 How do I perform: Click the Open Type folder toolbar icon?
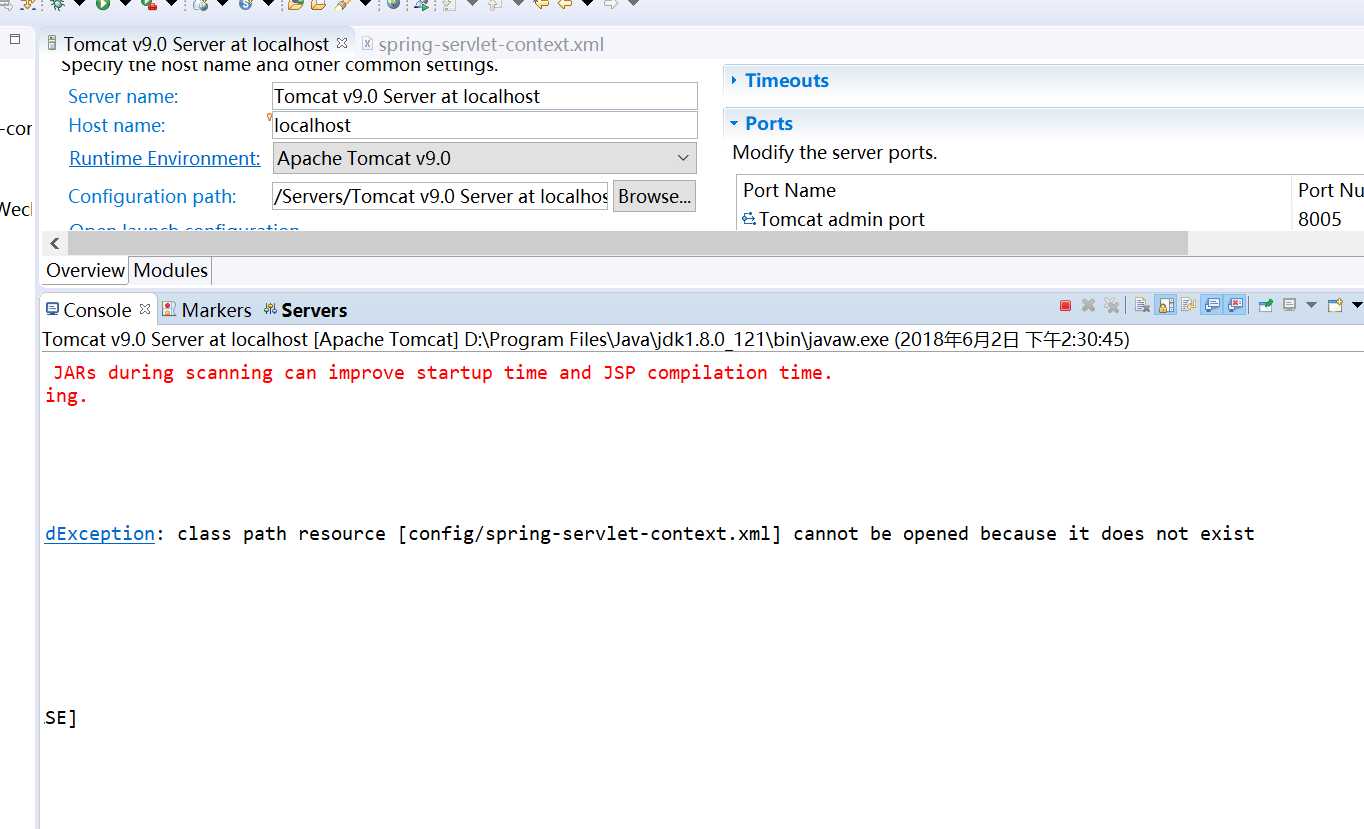click(295, 5)
